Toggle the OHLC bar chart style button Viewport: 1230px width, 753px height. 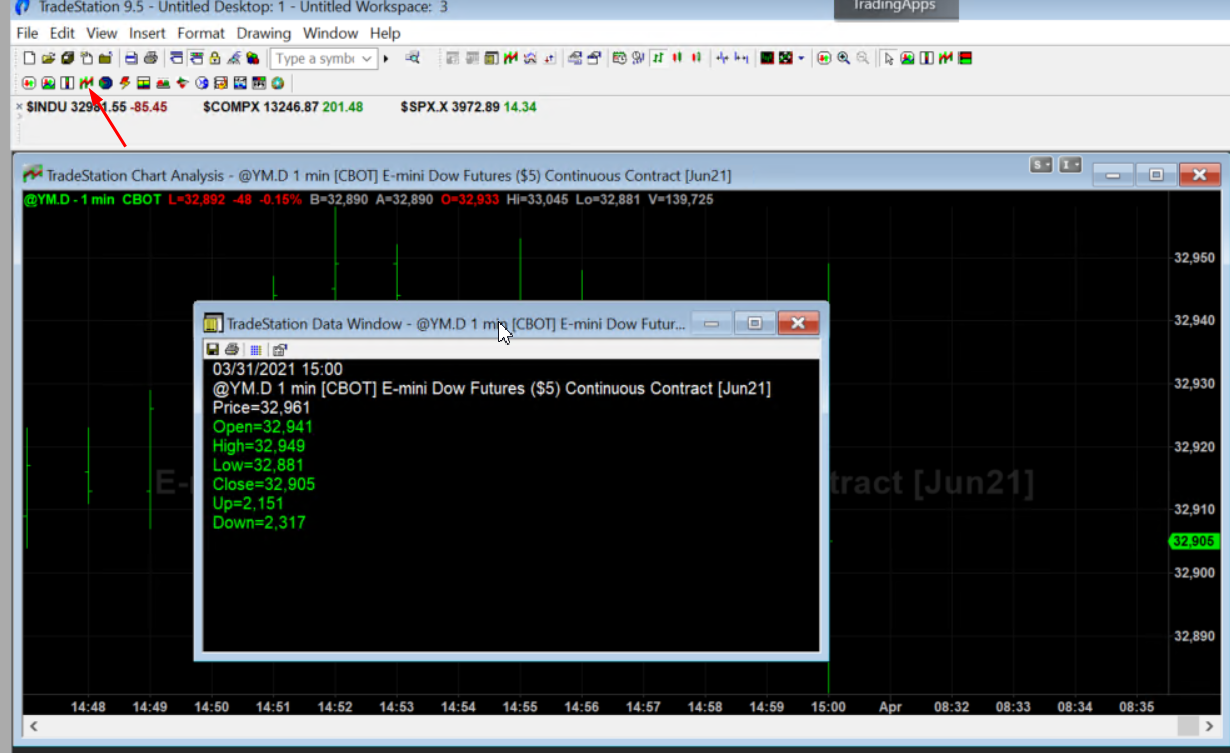pyautogui.click(x=658, y=59)
